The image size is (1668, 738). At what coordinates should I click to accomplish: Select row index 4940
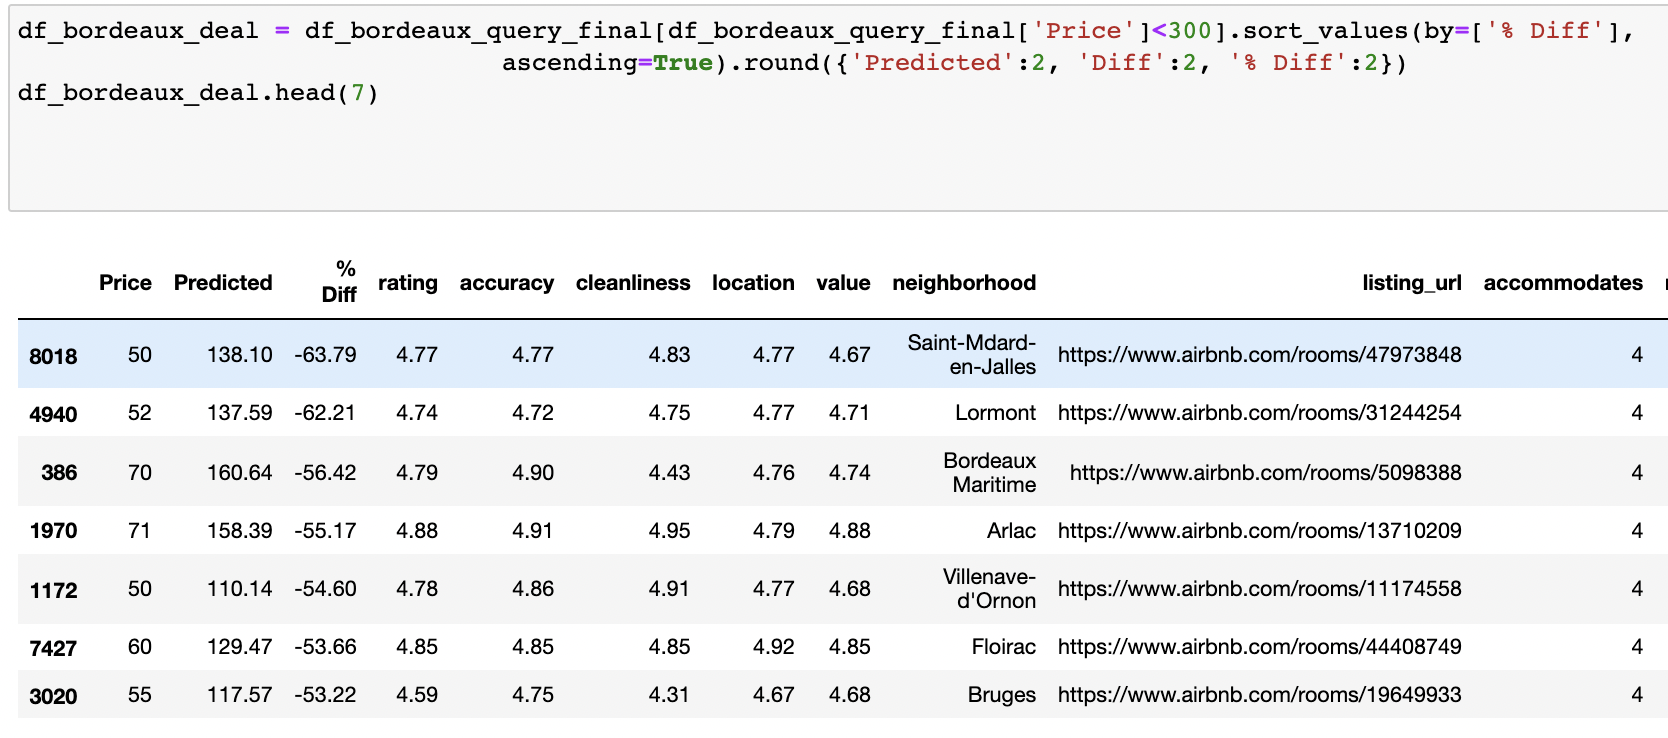point(53,415)
